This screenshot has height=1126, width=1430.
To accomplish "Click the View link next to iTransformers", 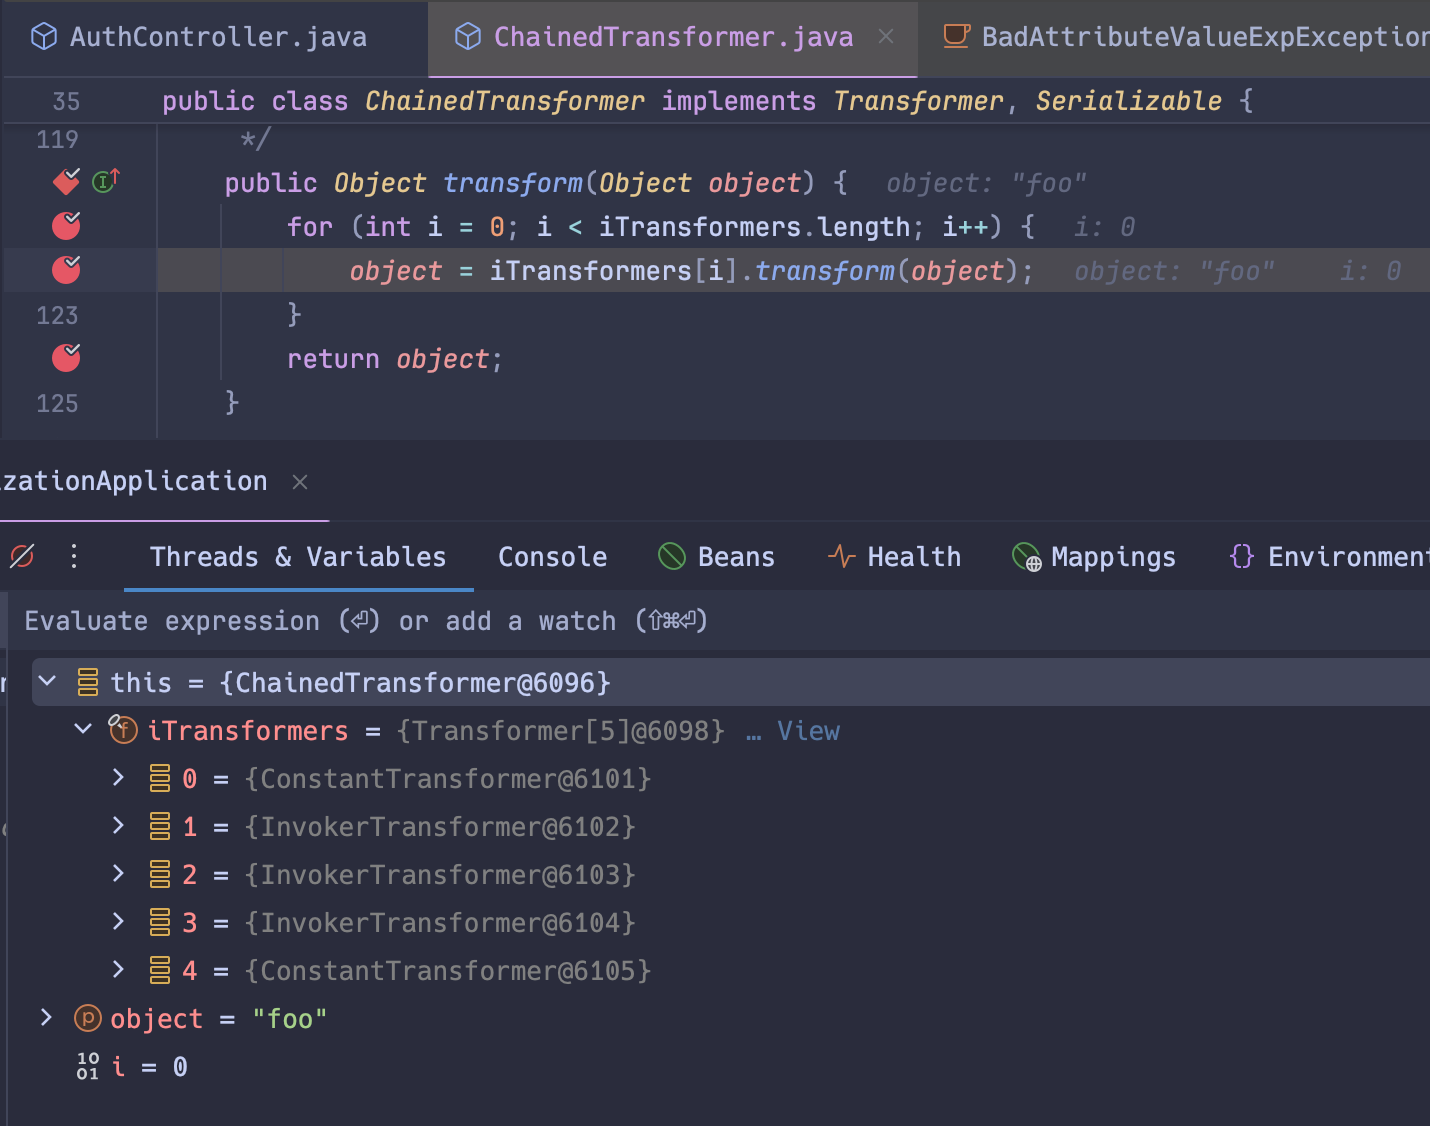I will click(x=808, y=730).
